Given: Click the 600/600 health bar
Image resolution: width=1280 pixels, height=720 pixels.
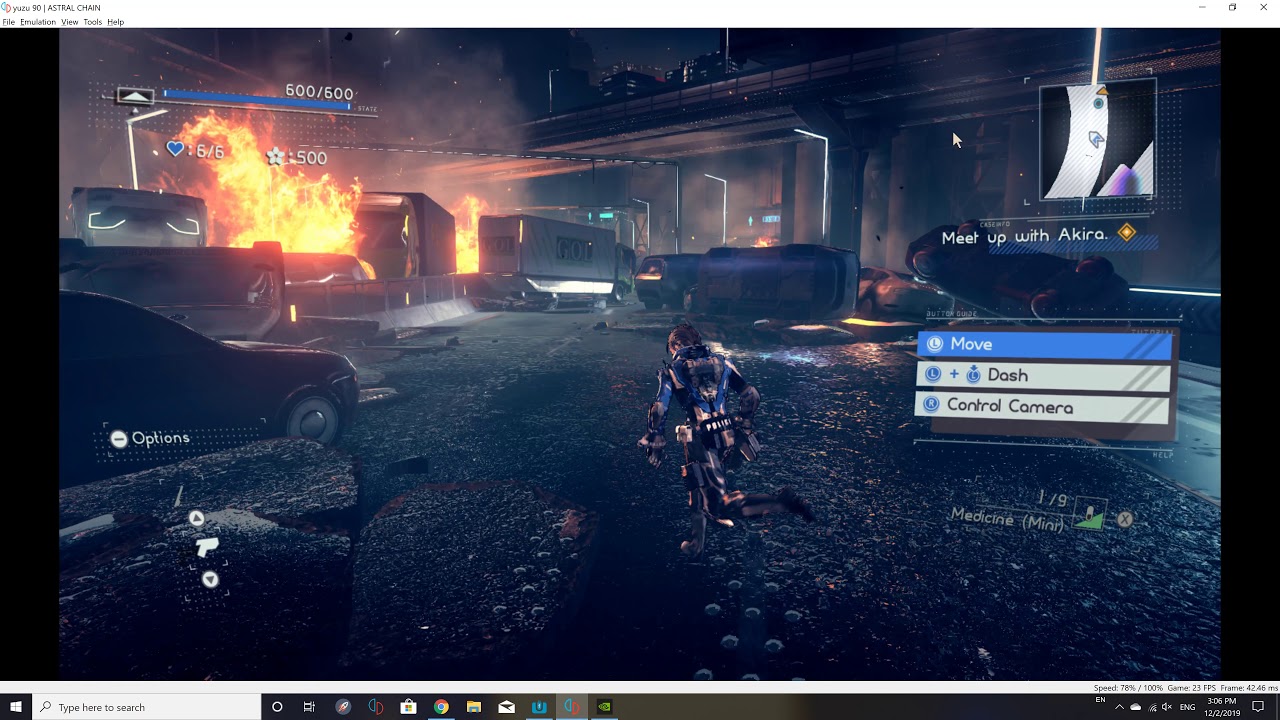Looking at the screenshot, I should [x=257, y=97].
